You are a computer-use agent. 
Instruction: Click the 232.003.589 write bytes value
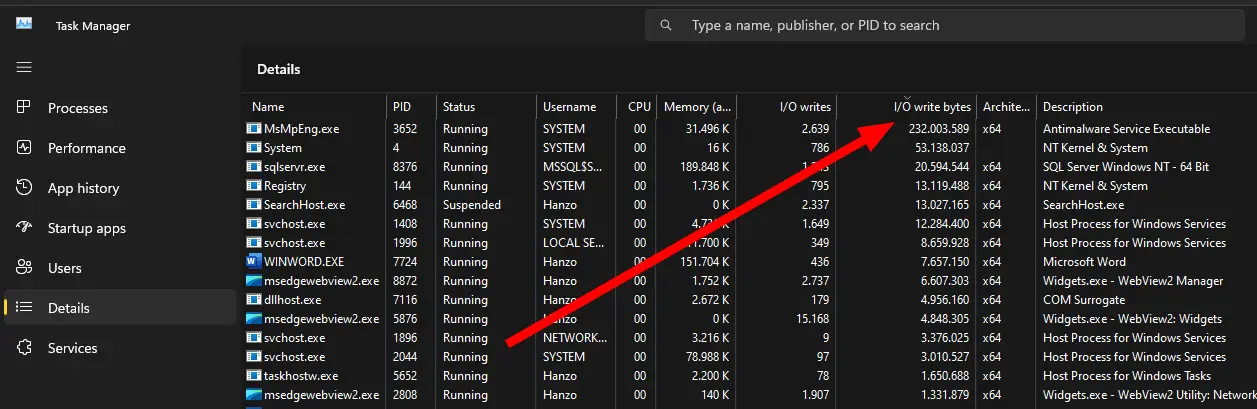point(940,129)
